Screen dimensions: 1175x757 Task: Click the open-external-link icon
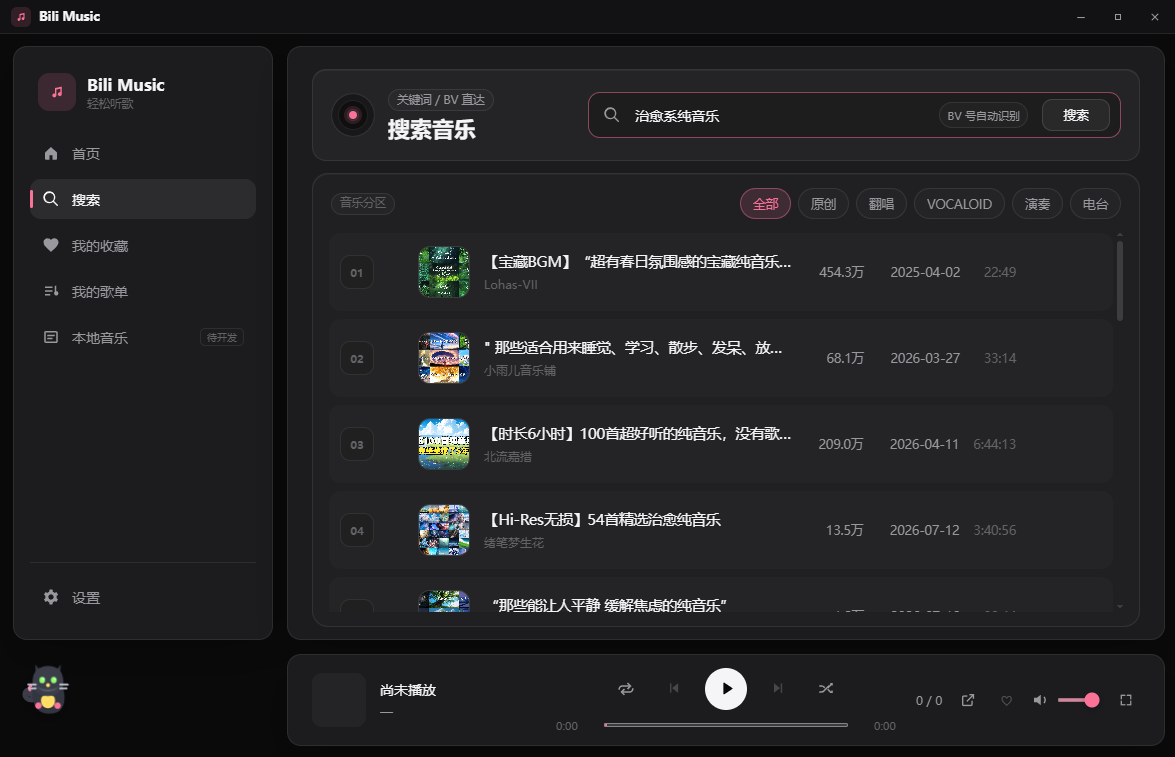(x=967, y=700)
